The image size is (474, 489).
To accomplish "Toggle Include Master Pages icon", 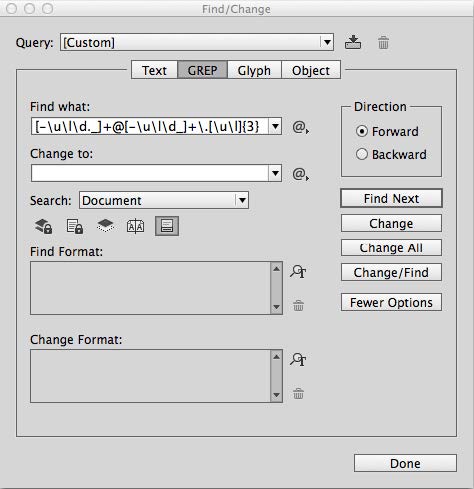I will coord(136,227).
